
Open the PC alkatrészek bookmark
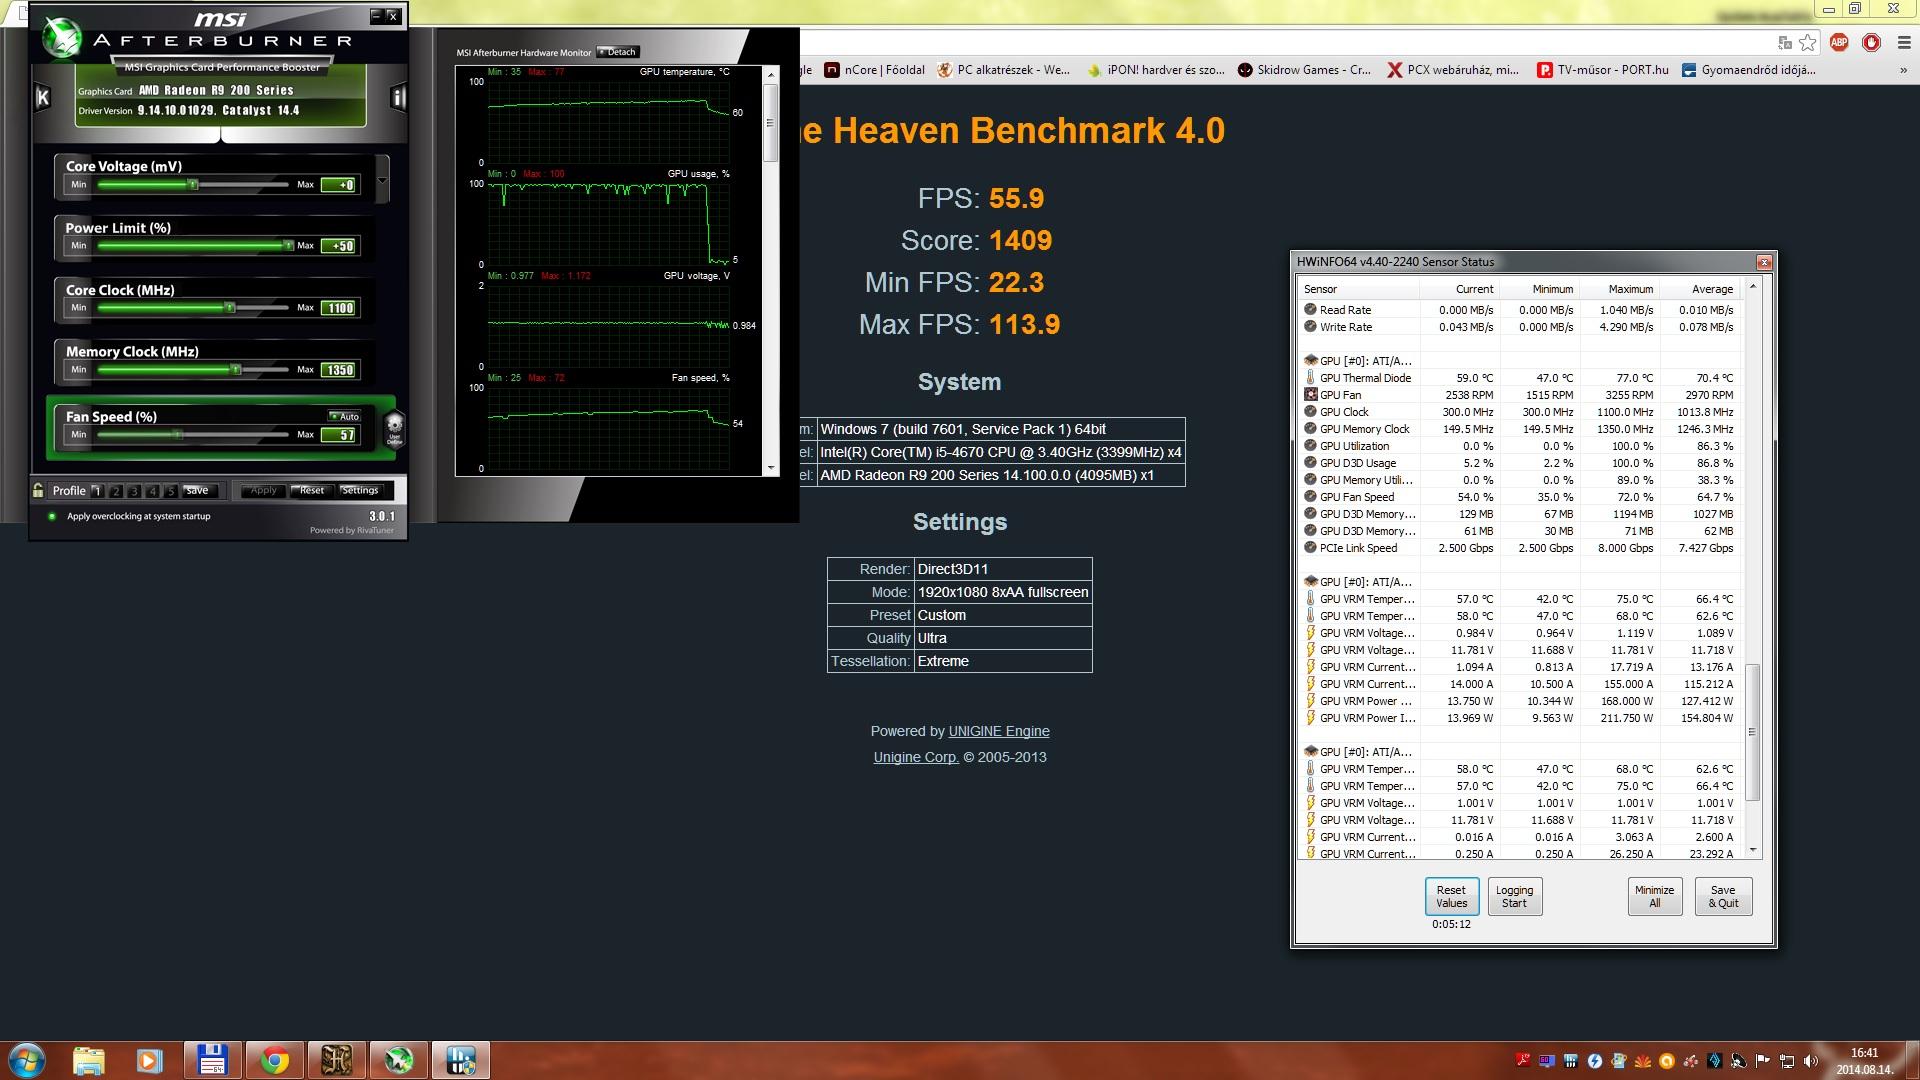coord(1003,70)
